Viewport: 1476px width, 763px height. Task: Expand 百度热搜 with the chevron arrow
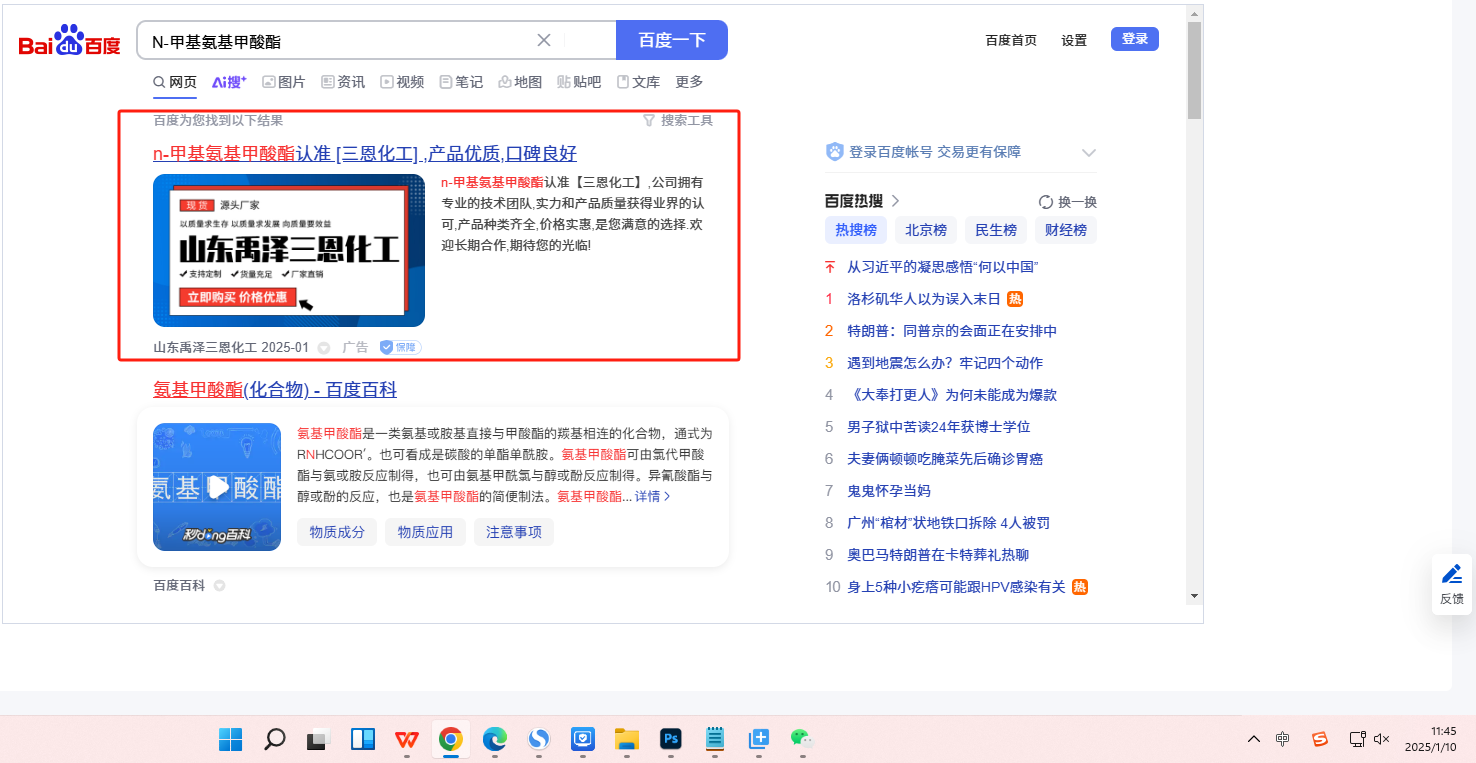point(895,201)
